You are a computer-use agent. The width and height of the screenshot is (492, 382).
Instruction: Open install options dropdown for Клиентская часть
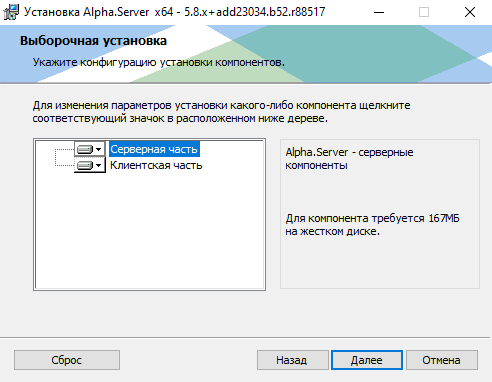[89, 165]
